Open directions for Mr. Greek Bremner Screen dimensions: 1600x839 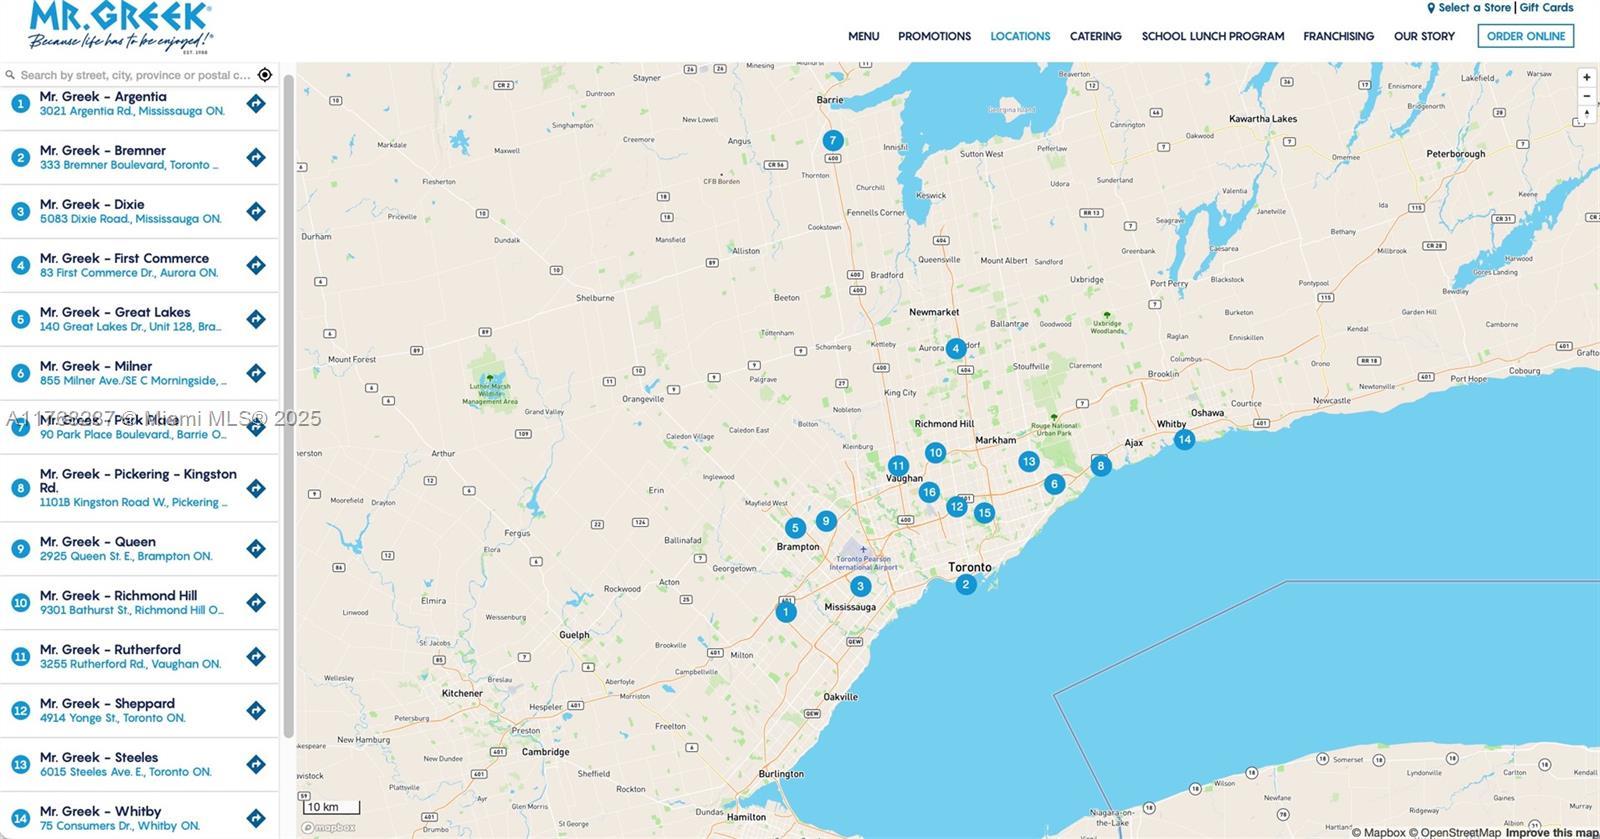point(256,158)
